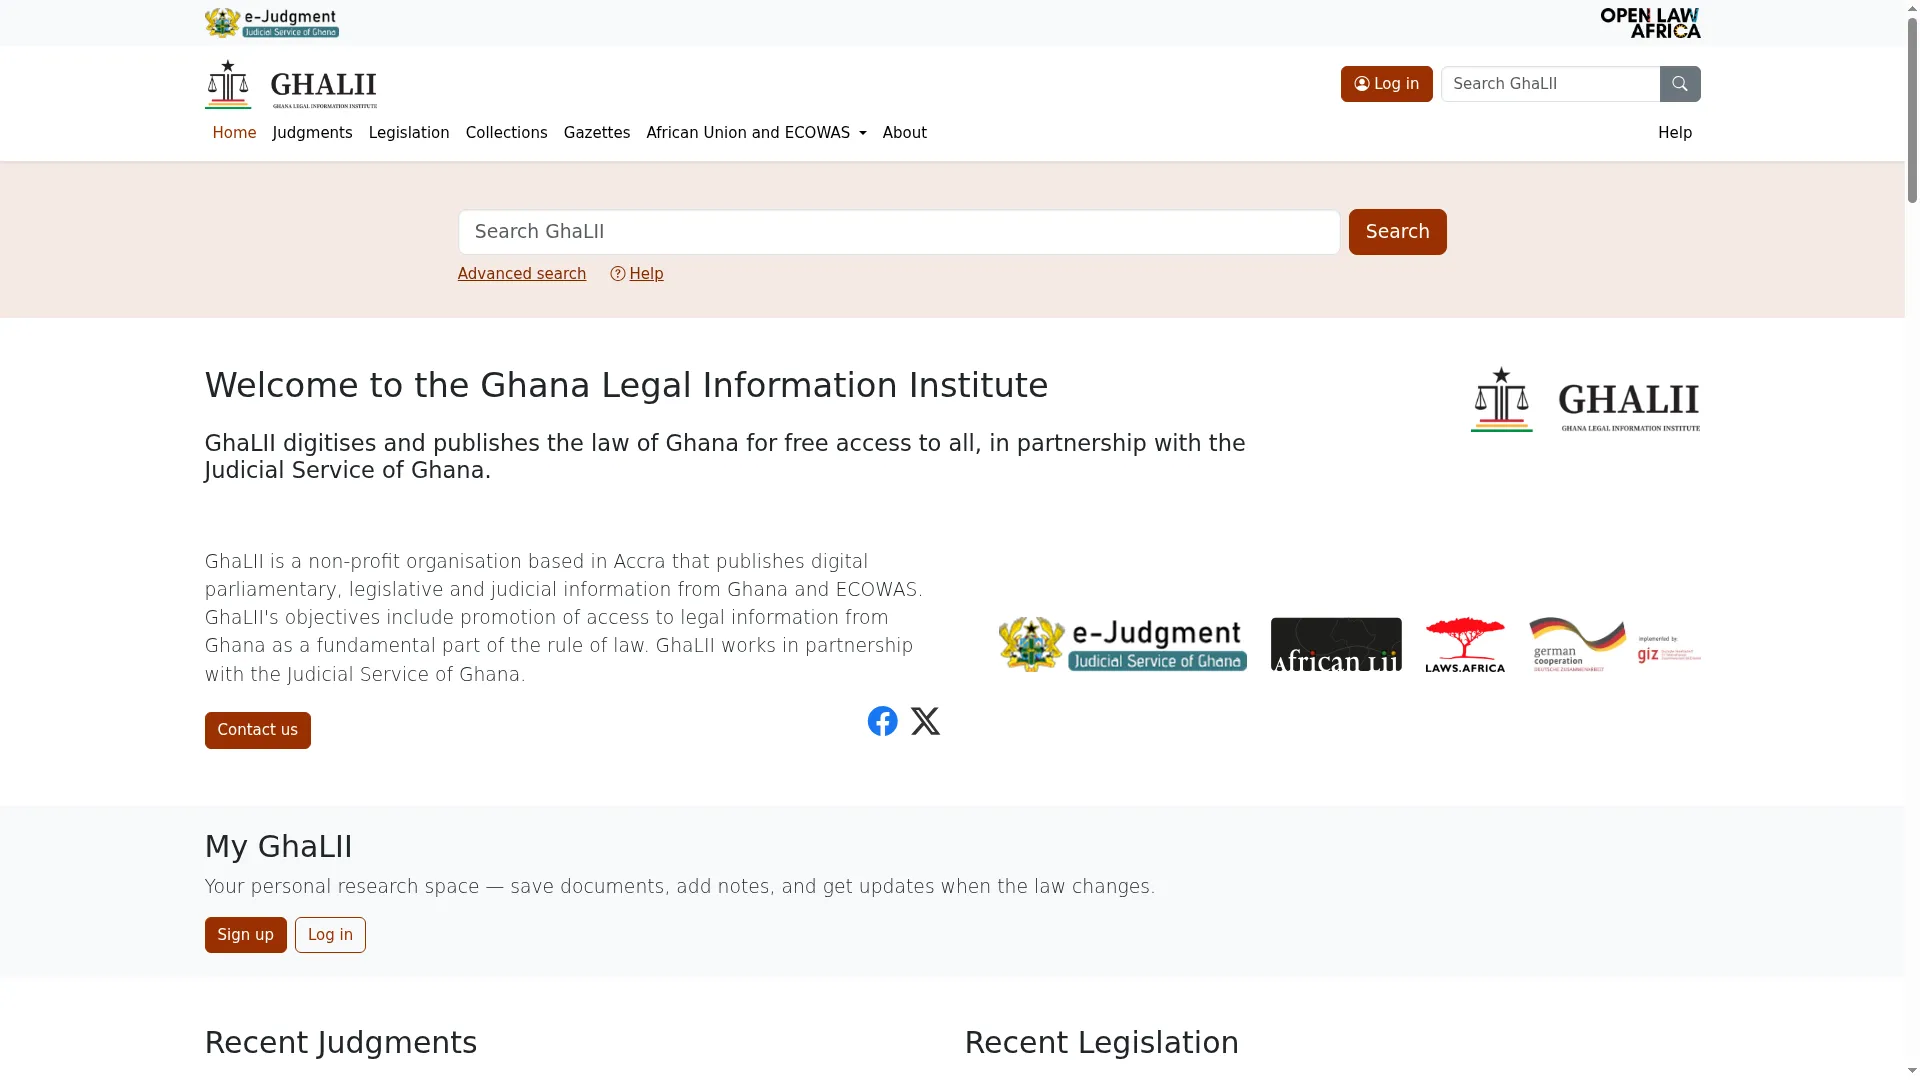Click the Sign up button
This screenshot has width=1920, height=1080.
pyautogui.click(x=246, y=935)
